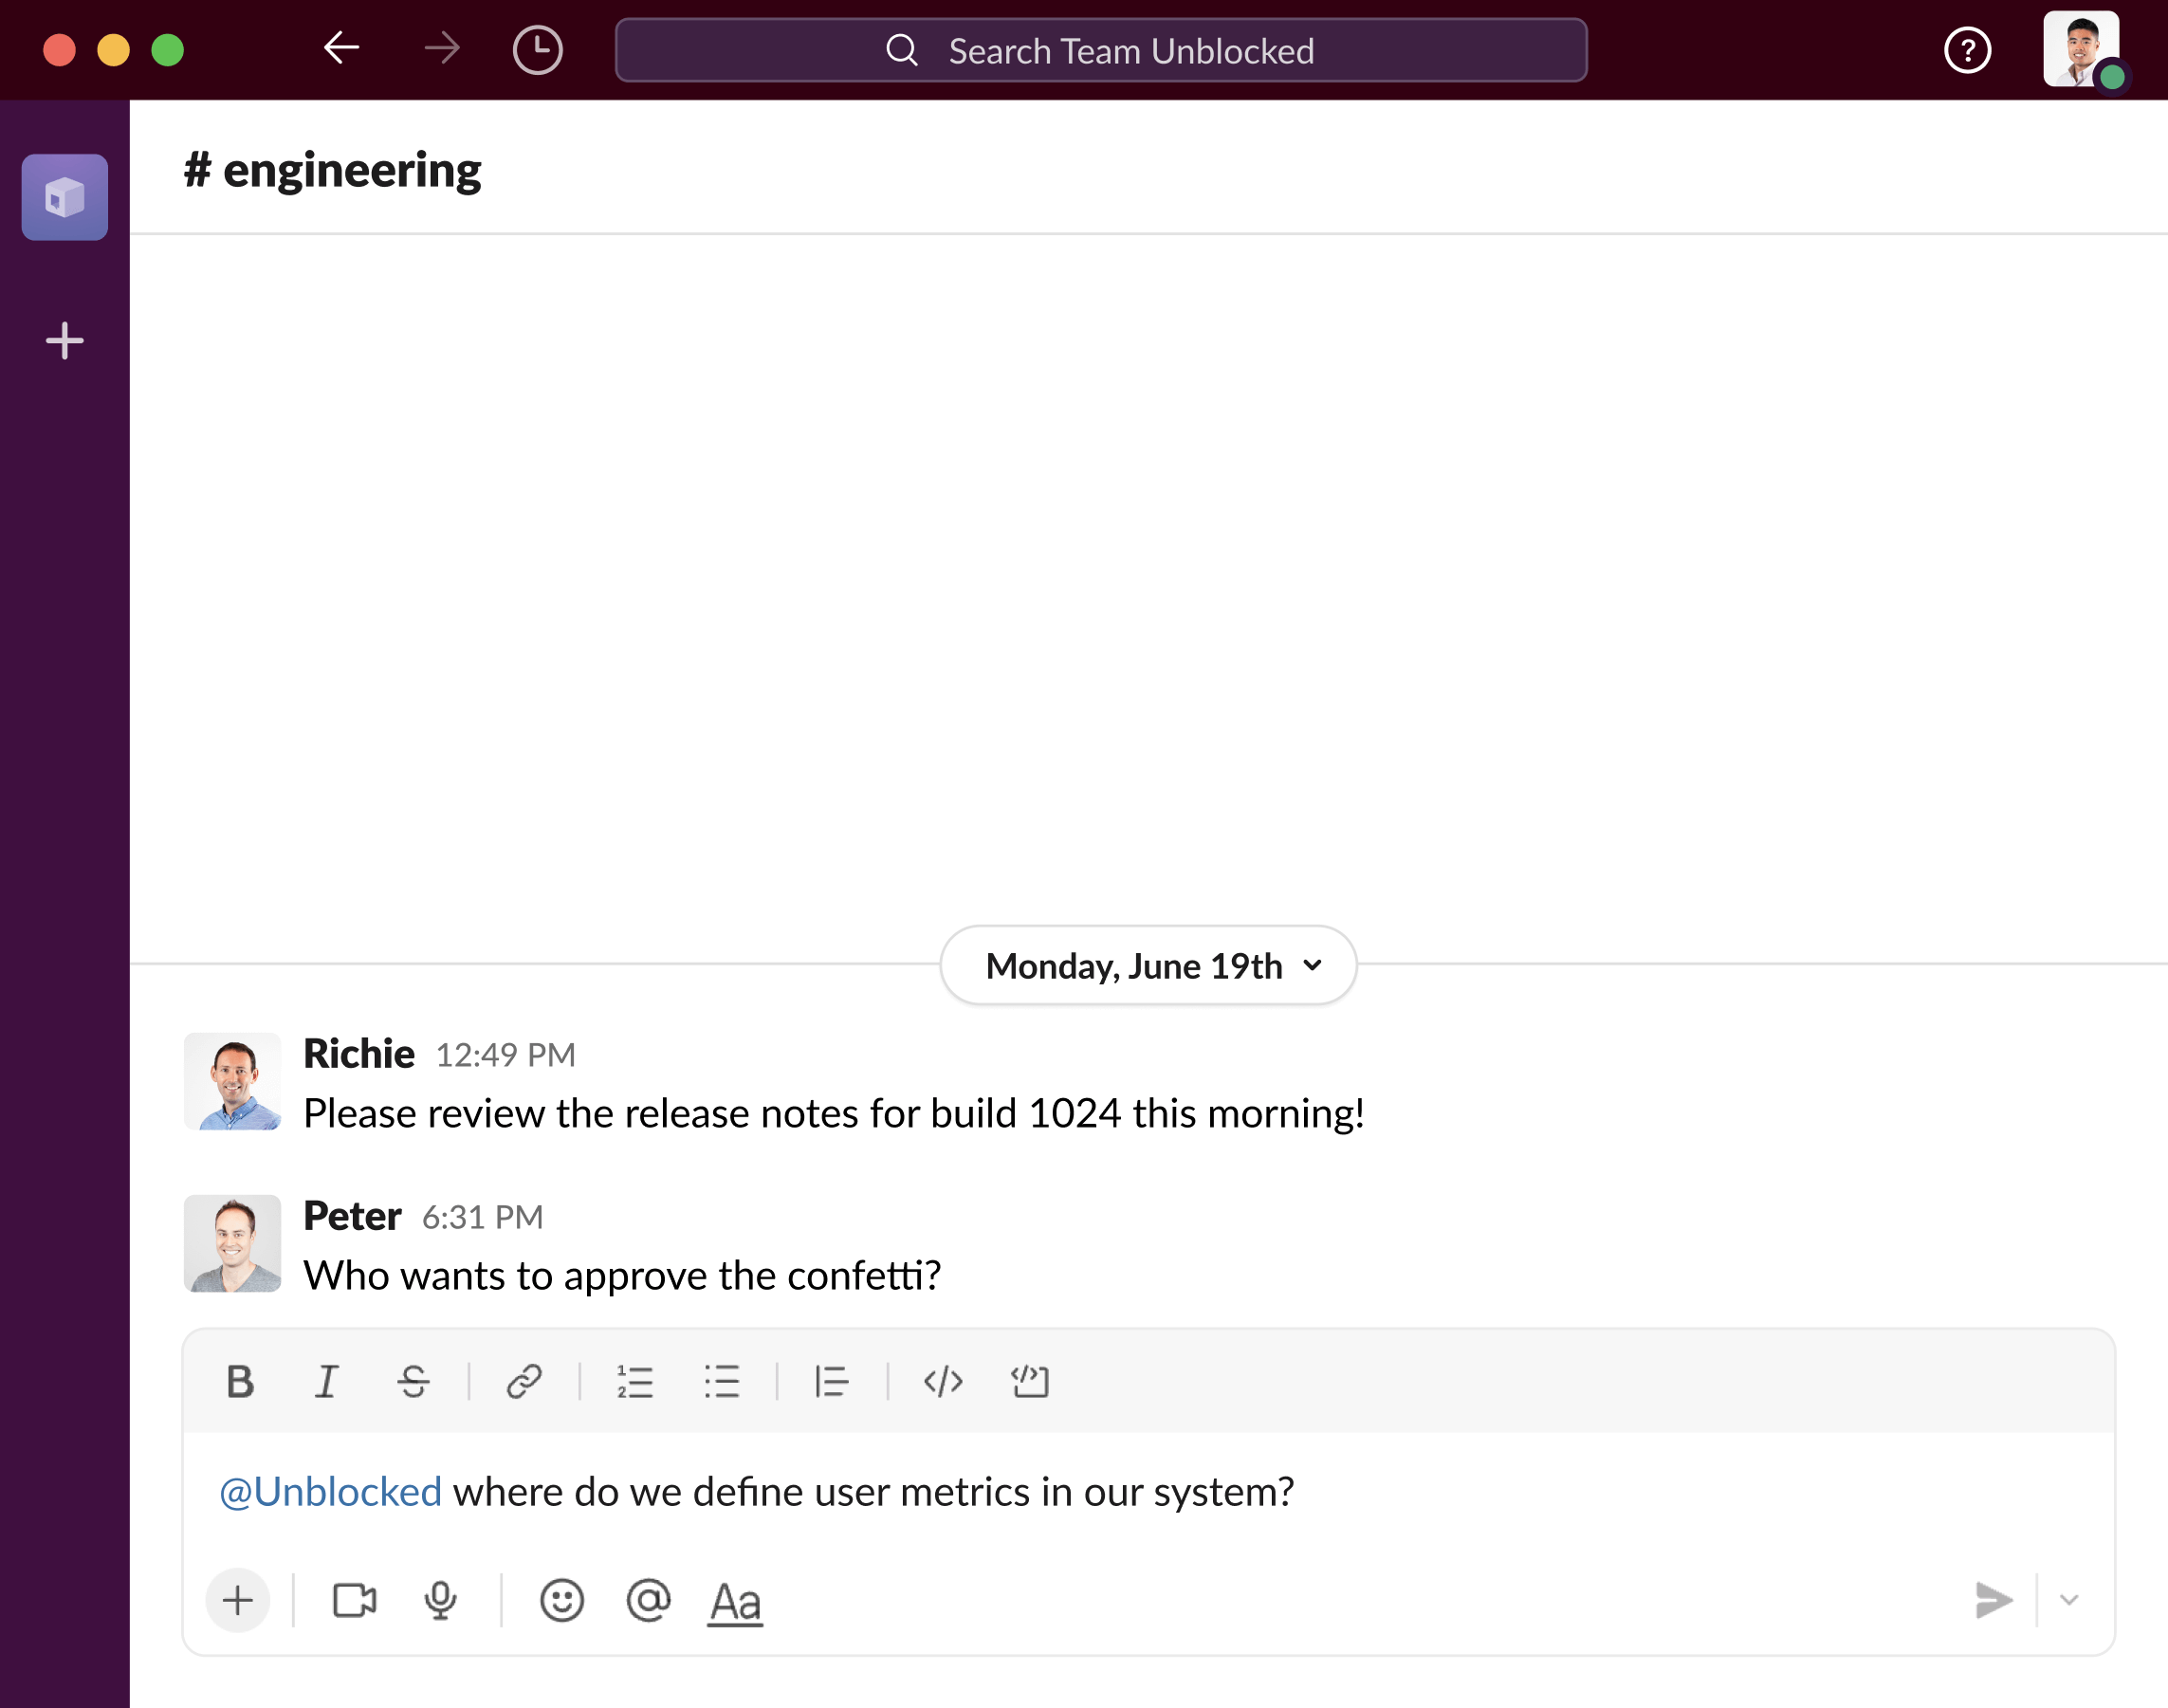Insert a code block
Image resolution: width=2168 pixels, height=1708 pixels.
tap(1029, 1381)
